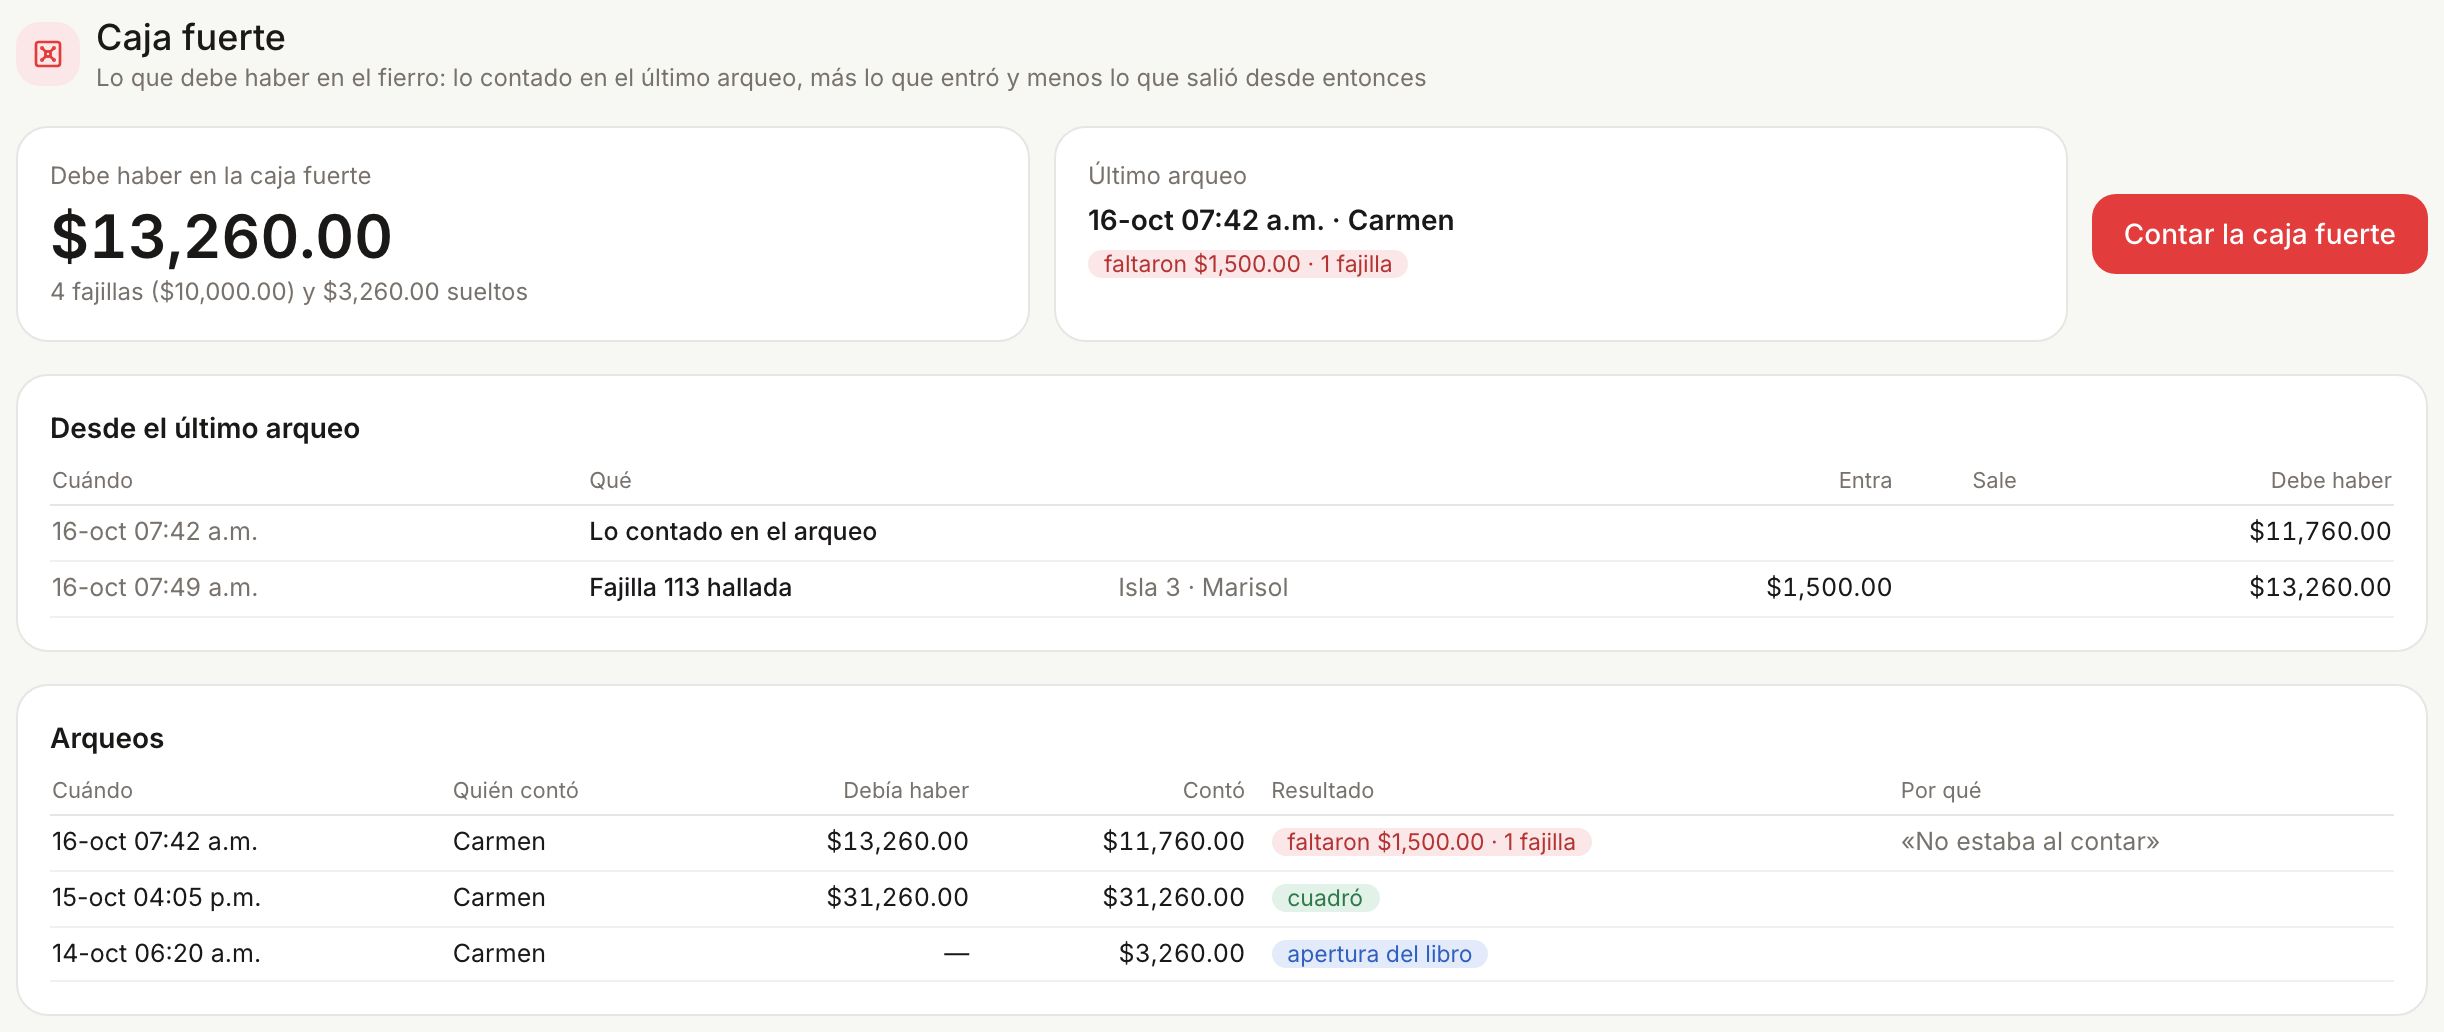Click the page subtitle about el fierro

761,78
